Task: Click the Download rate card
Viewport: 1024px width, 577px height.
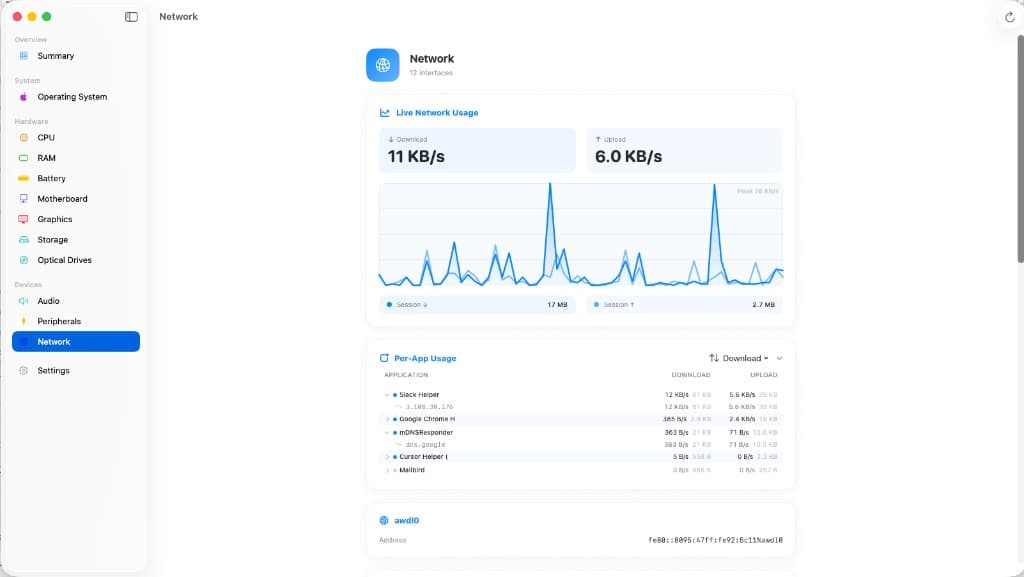Action: pos(477,151)
